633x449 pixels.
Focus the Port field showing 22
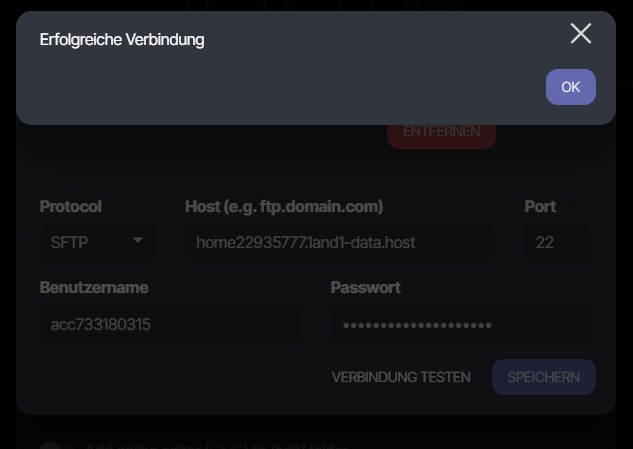pyautogui.click(x=555, y=242)
